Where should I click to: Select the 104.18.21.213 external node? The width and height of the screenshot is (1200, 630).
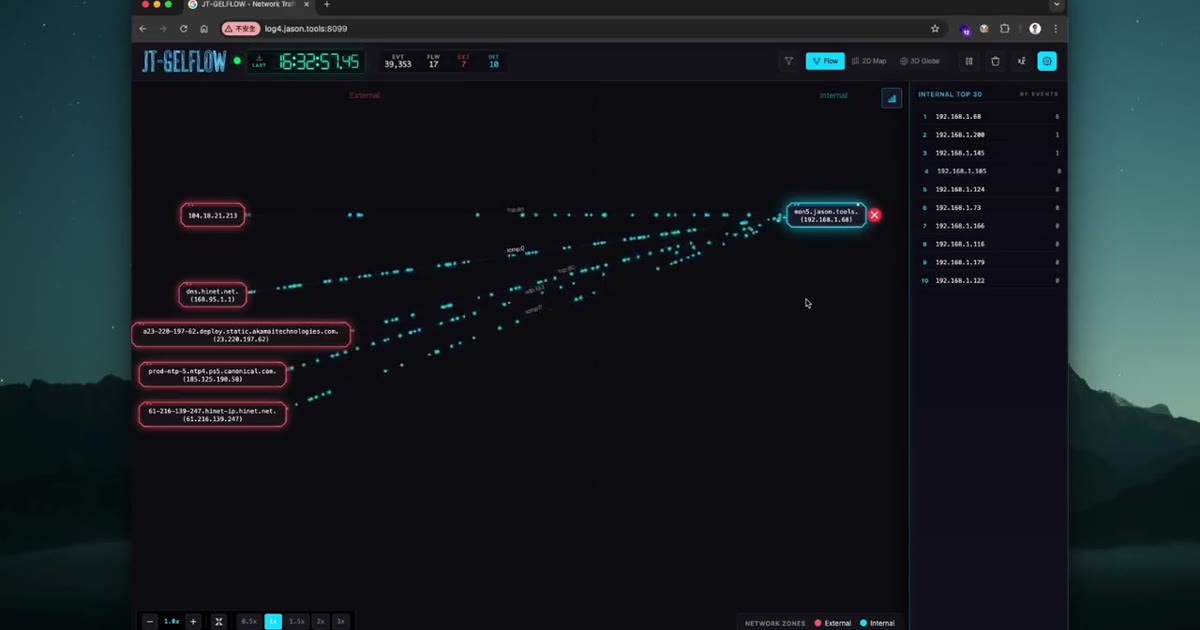(213, 215)
